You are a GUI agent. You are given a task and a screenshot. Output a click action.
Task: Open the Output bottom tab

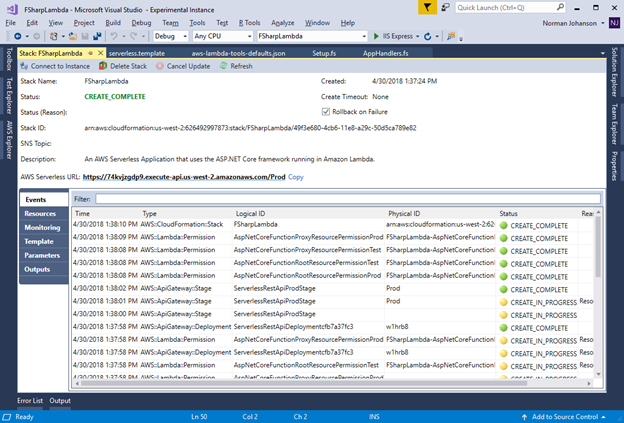(60, 401)
